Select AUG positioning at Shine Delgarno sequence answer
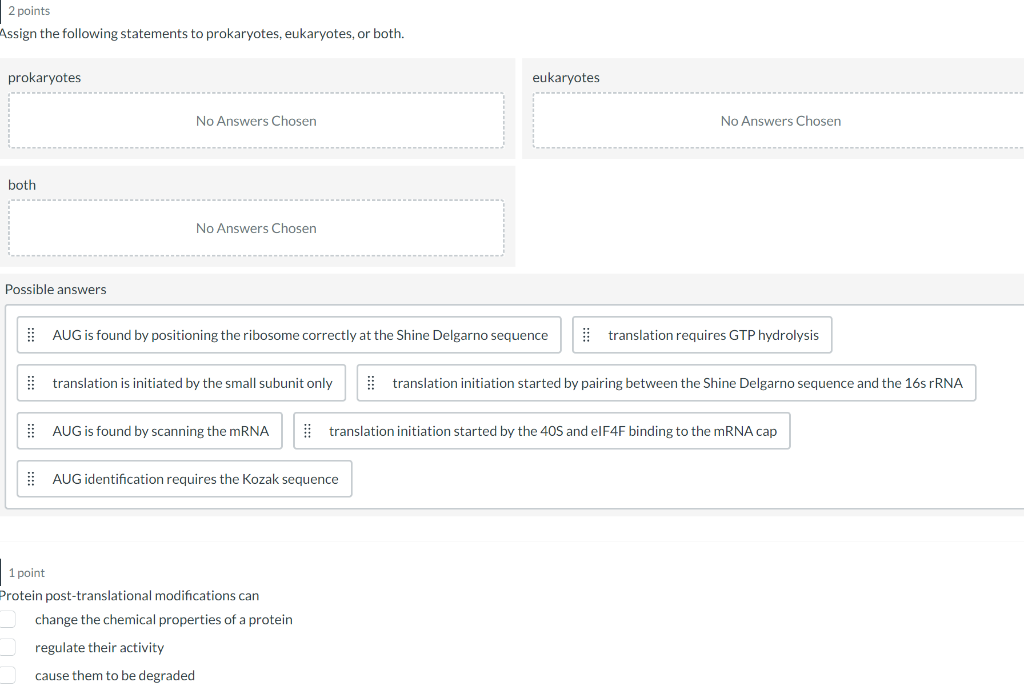This screenshot has width=1024, height=690. [300, 335]
